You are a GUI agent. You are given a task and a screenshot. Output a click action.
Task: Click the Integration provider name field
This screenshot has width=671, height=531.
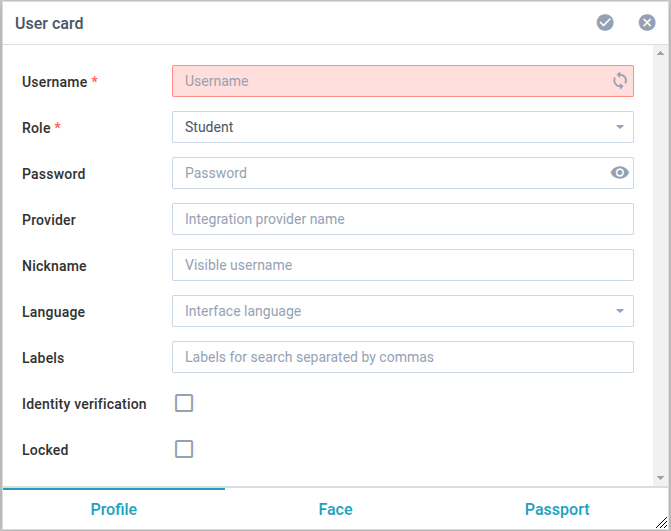click(x=402, y=219)
